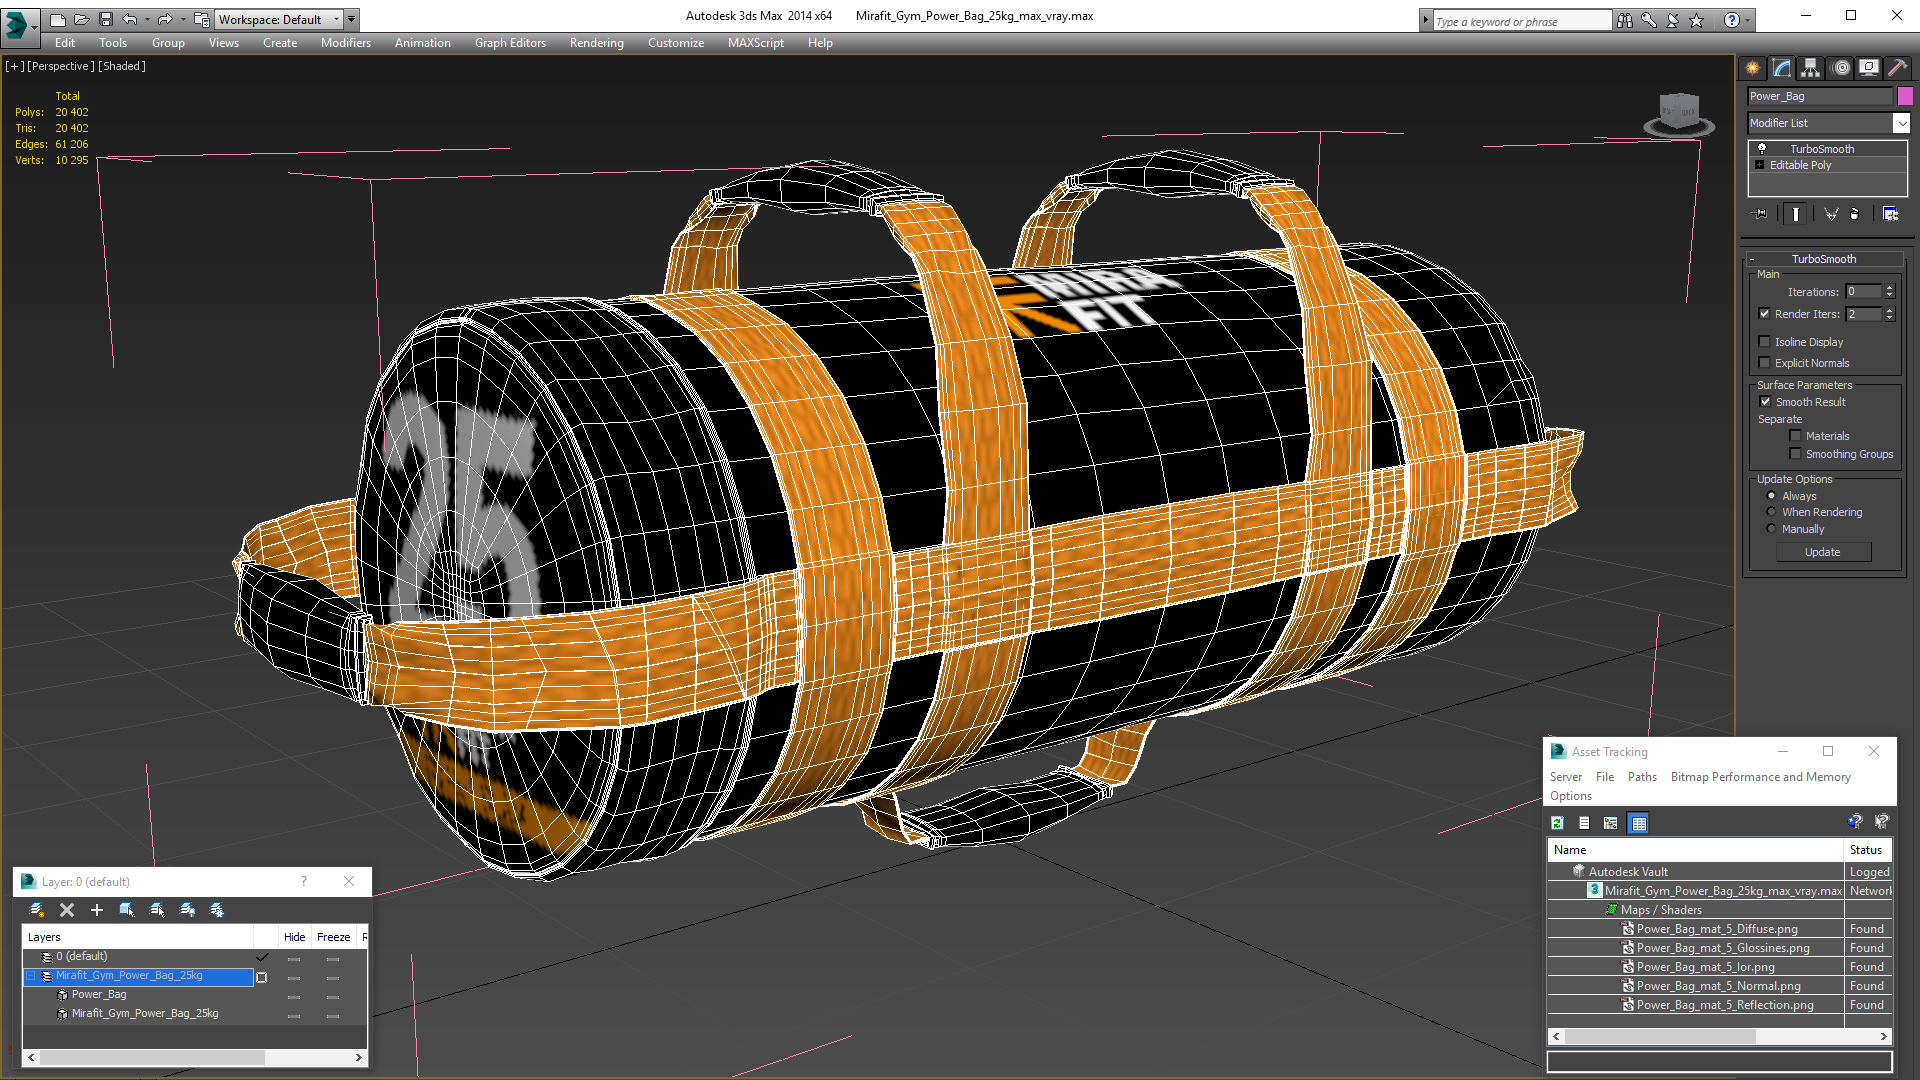
Task: Click Status column header in Asset Tracking
Action: [1866, 850]
